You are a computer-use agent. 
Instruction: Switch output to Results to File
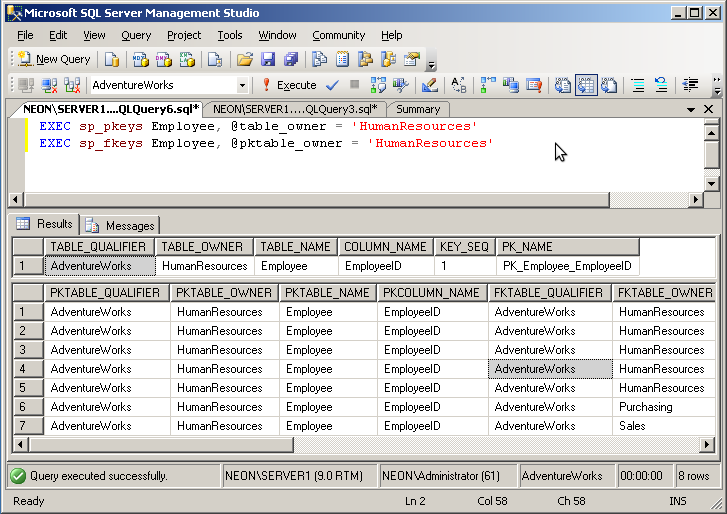(x=609, y=85)
